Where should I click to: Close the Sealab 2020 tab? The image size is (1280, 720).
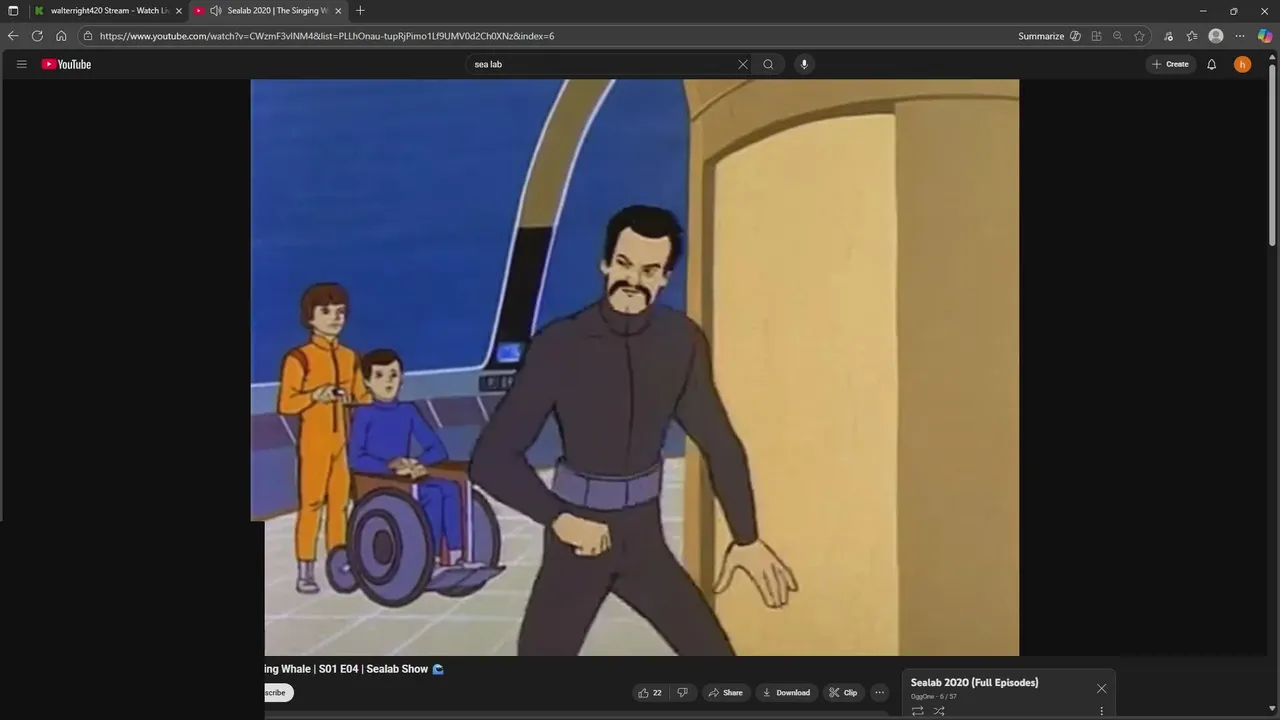[338, 11]
